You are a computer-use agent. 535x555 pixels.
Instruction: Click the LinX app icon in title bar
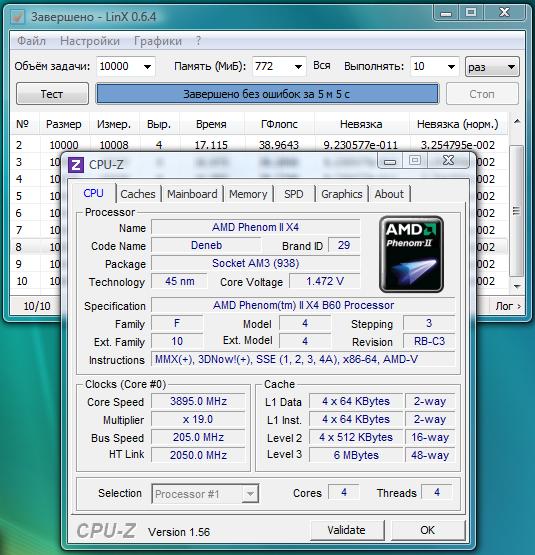[17, 17]
